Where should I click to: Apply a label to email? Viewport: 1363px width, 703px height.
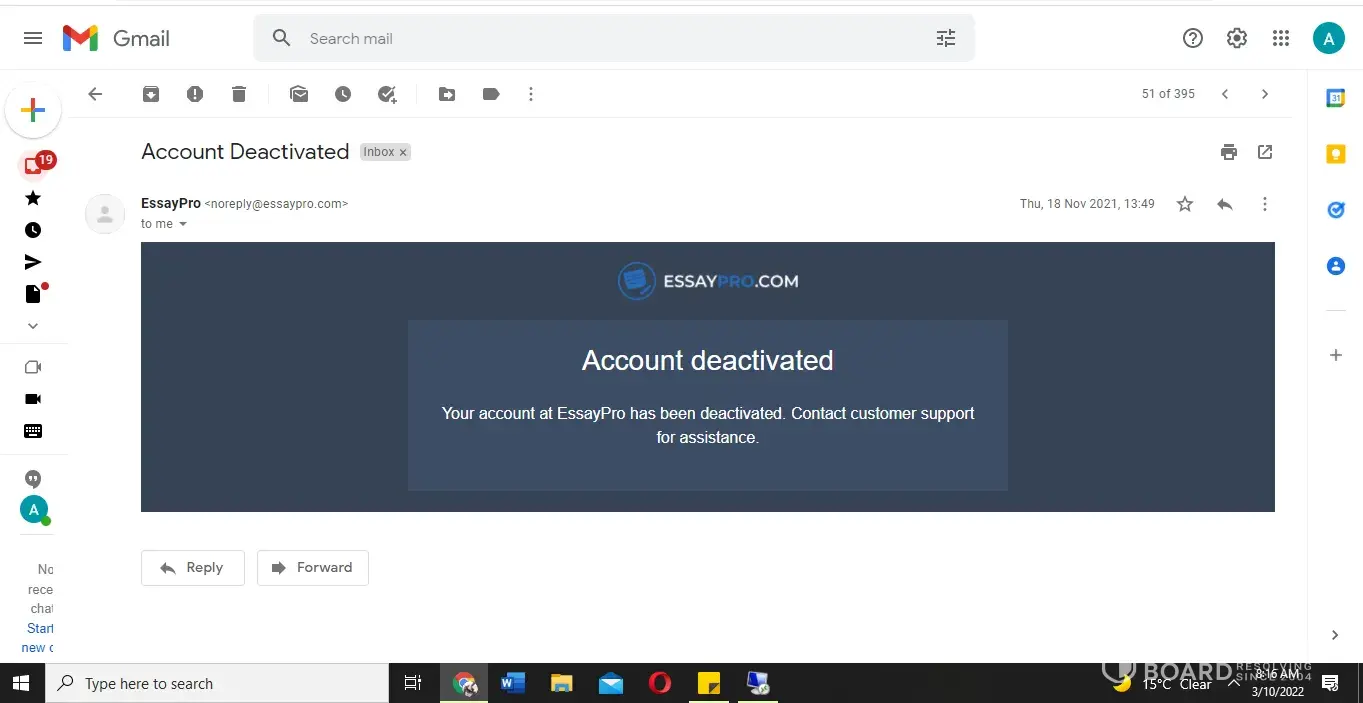[491, 94]
